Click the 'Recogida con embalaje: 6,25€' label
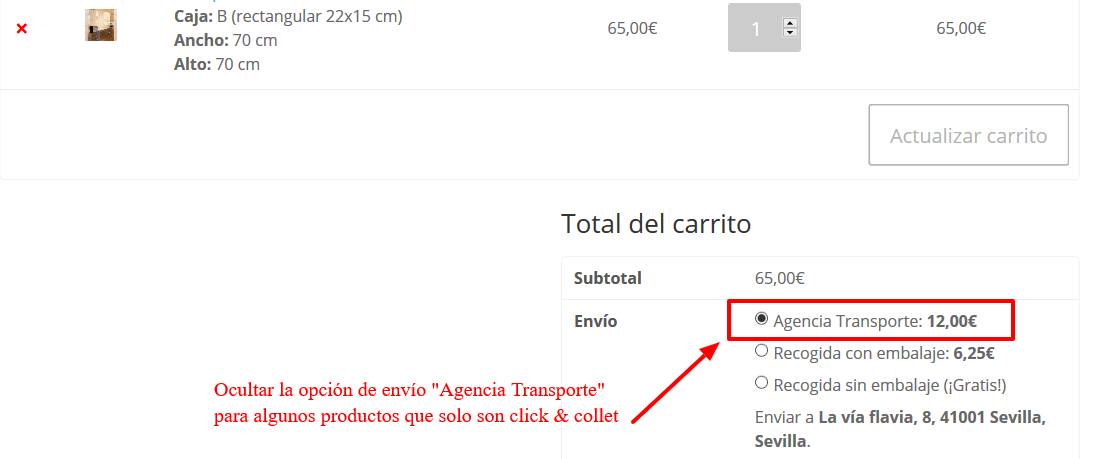The width and height of the screenshot is (1102, 459). click(x=883, y=353)
